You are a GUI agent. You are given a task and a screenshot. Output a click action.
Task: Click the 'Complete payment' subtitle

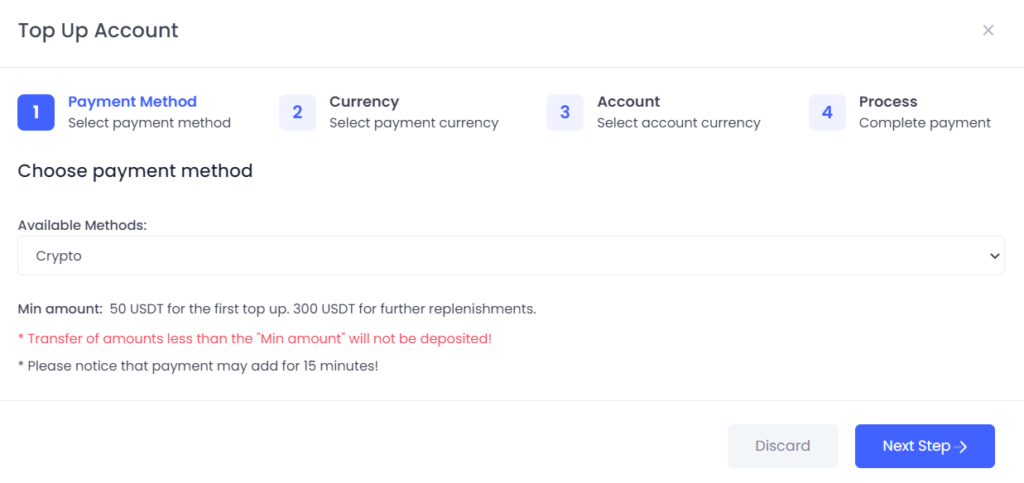pos(925,123)
